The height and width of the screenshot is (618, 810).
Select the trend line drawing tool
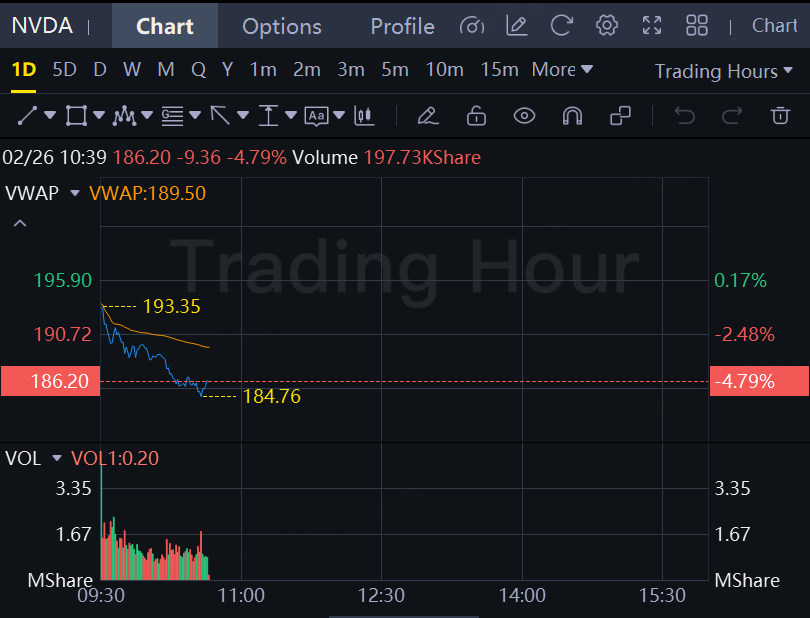point(27,116)
